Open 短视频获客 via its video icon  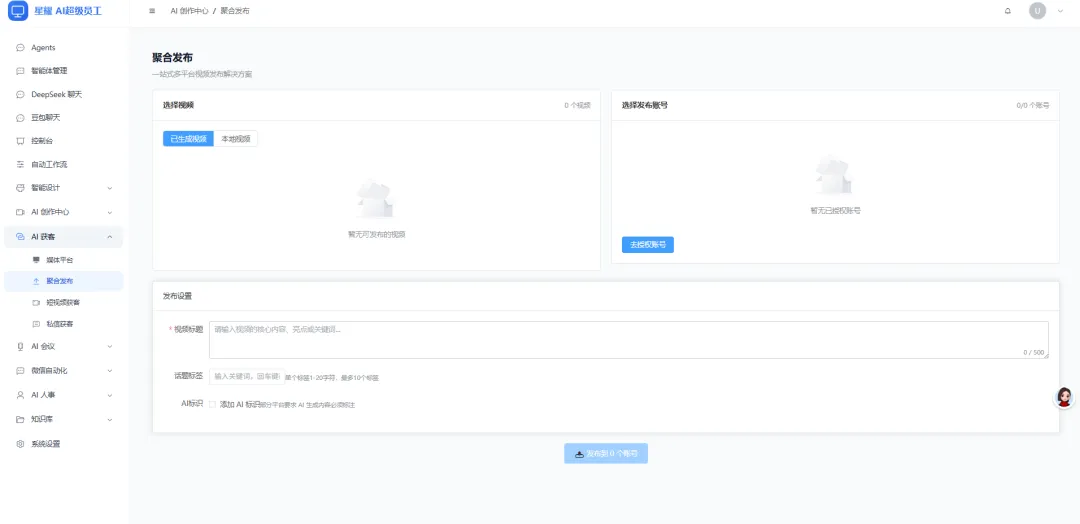tap(37, 302)
